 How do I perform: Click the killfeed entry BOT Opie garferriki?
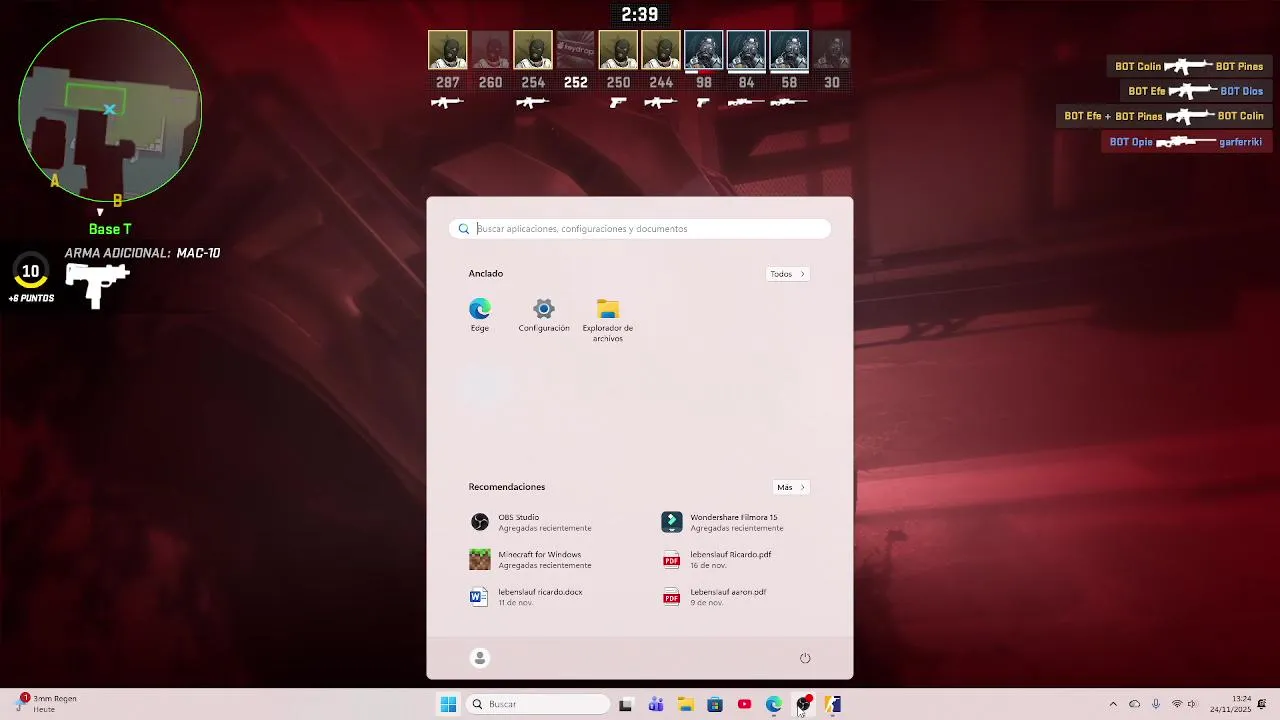click(1185, 142)
